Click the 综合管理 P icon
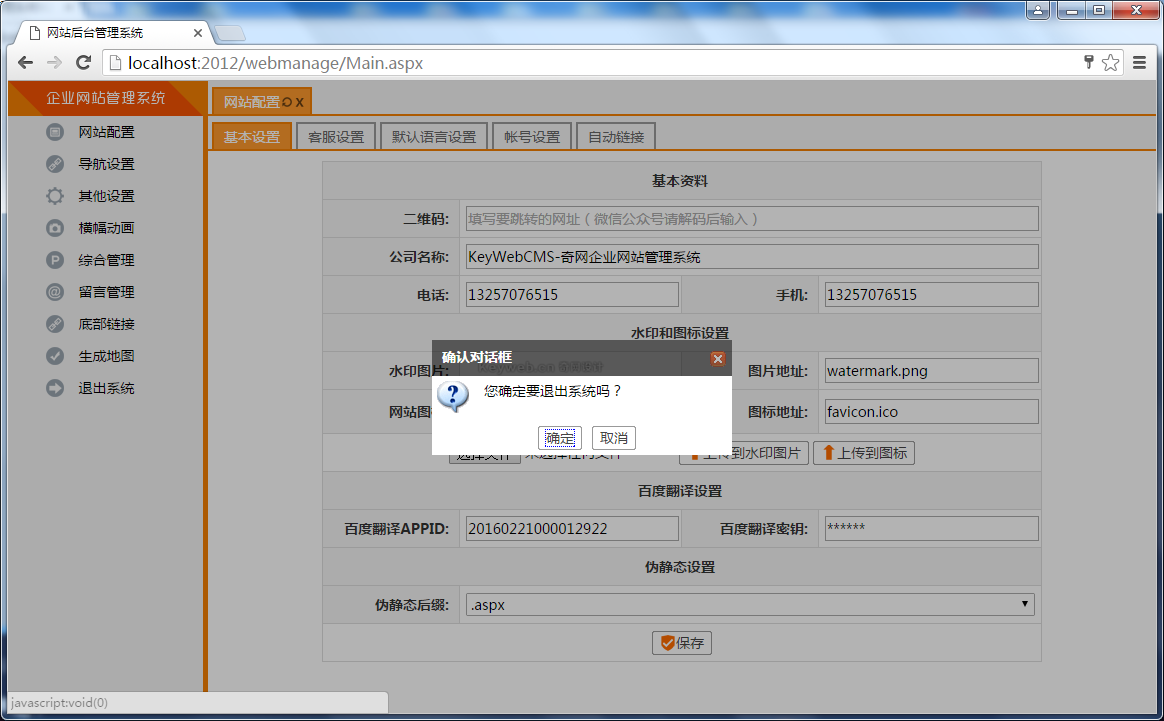This screenshot has width=1164, height=721. pos(55,260)
